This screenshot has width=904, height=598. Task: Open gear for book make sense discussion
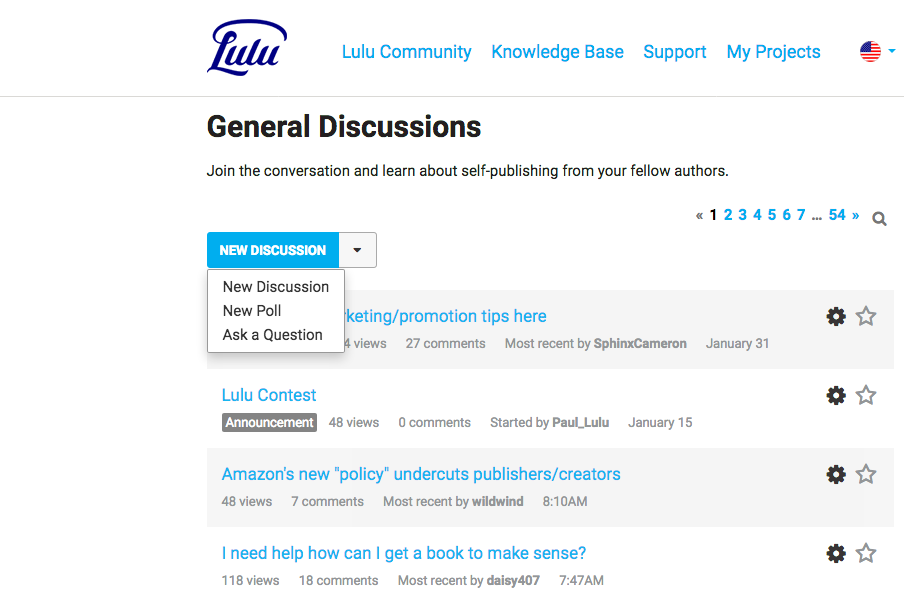(836, 553)
